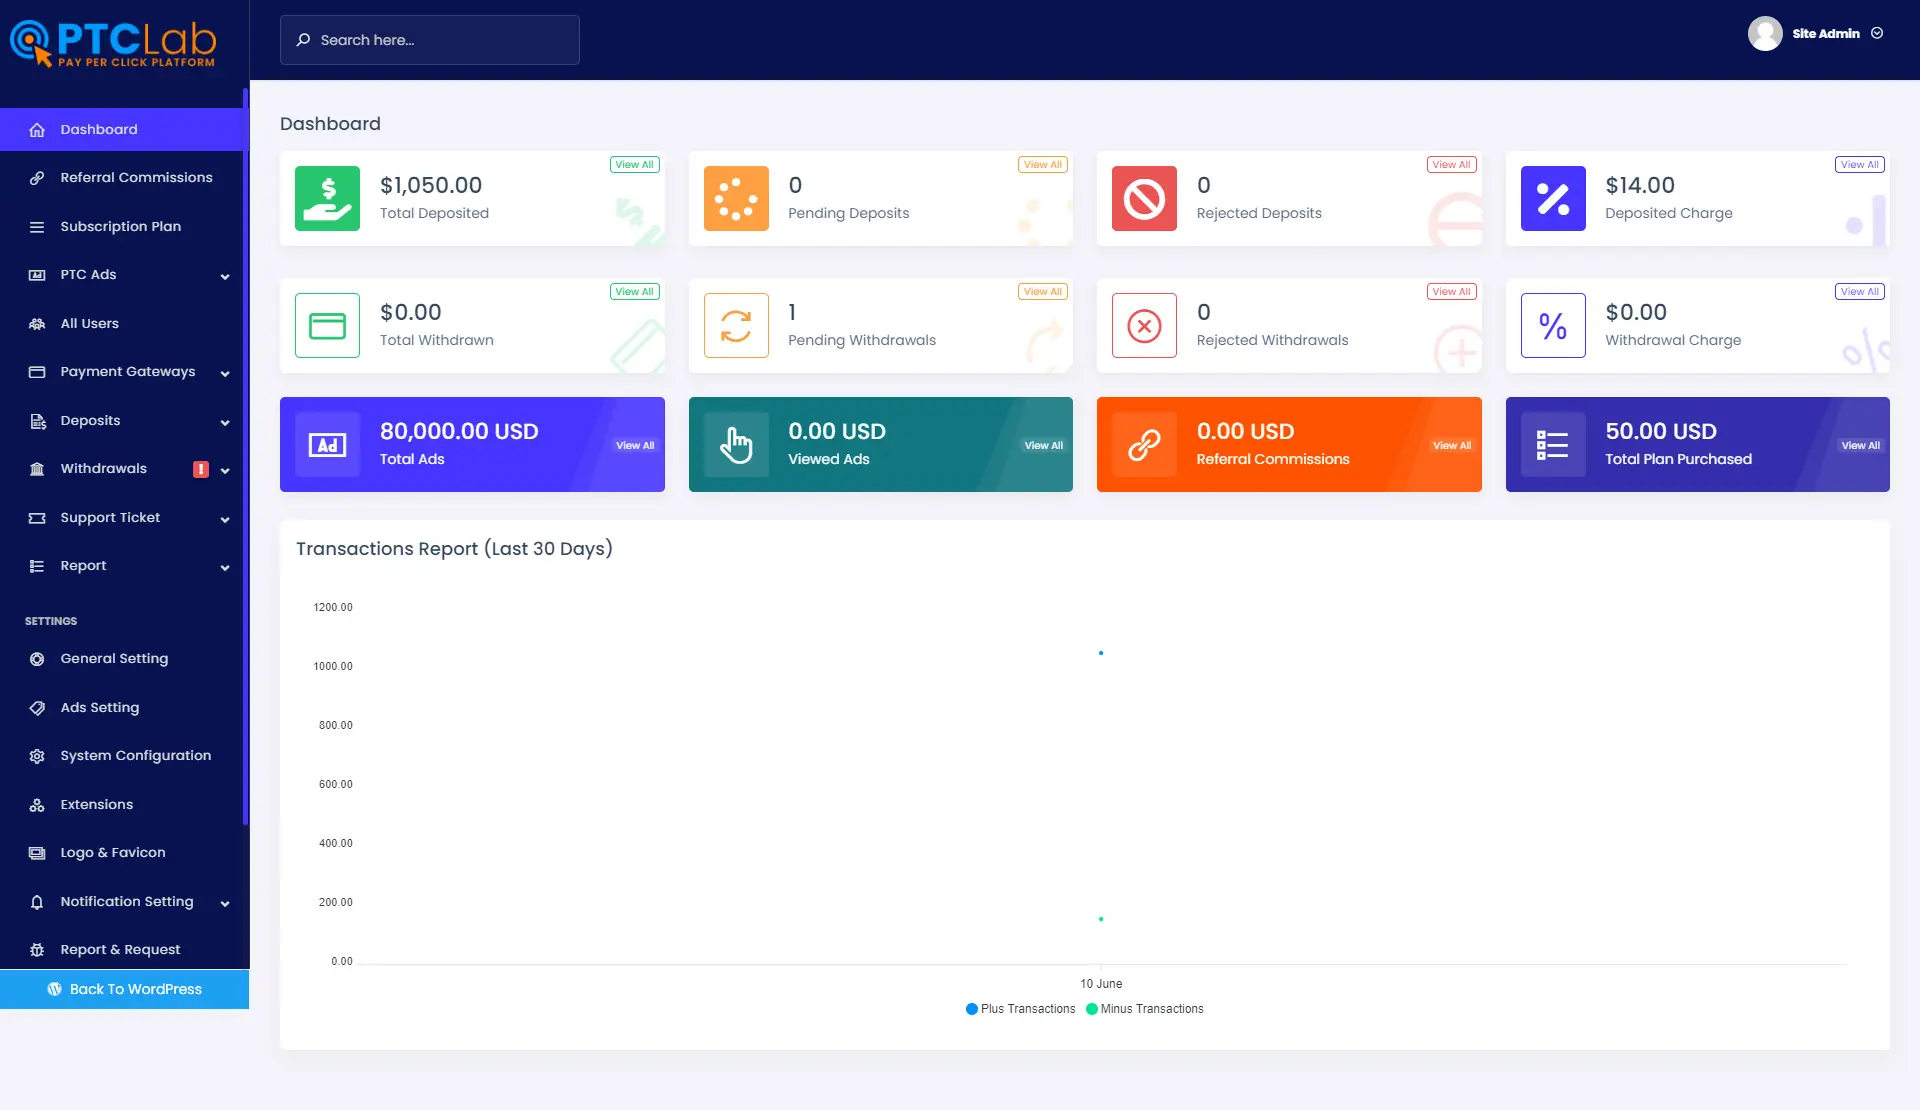Image resolution: width=1920 pixels, height=1110 pixels.
Task: Click View All on Total Deposited card
Action: point(634,165)
